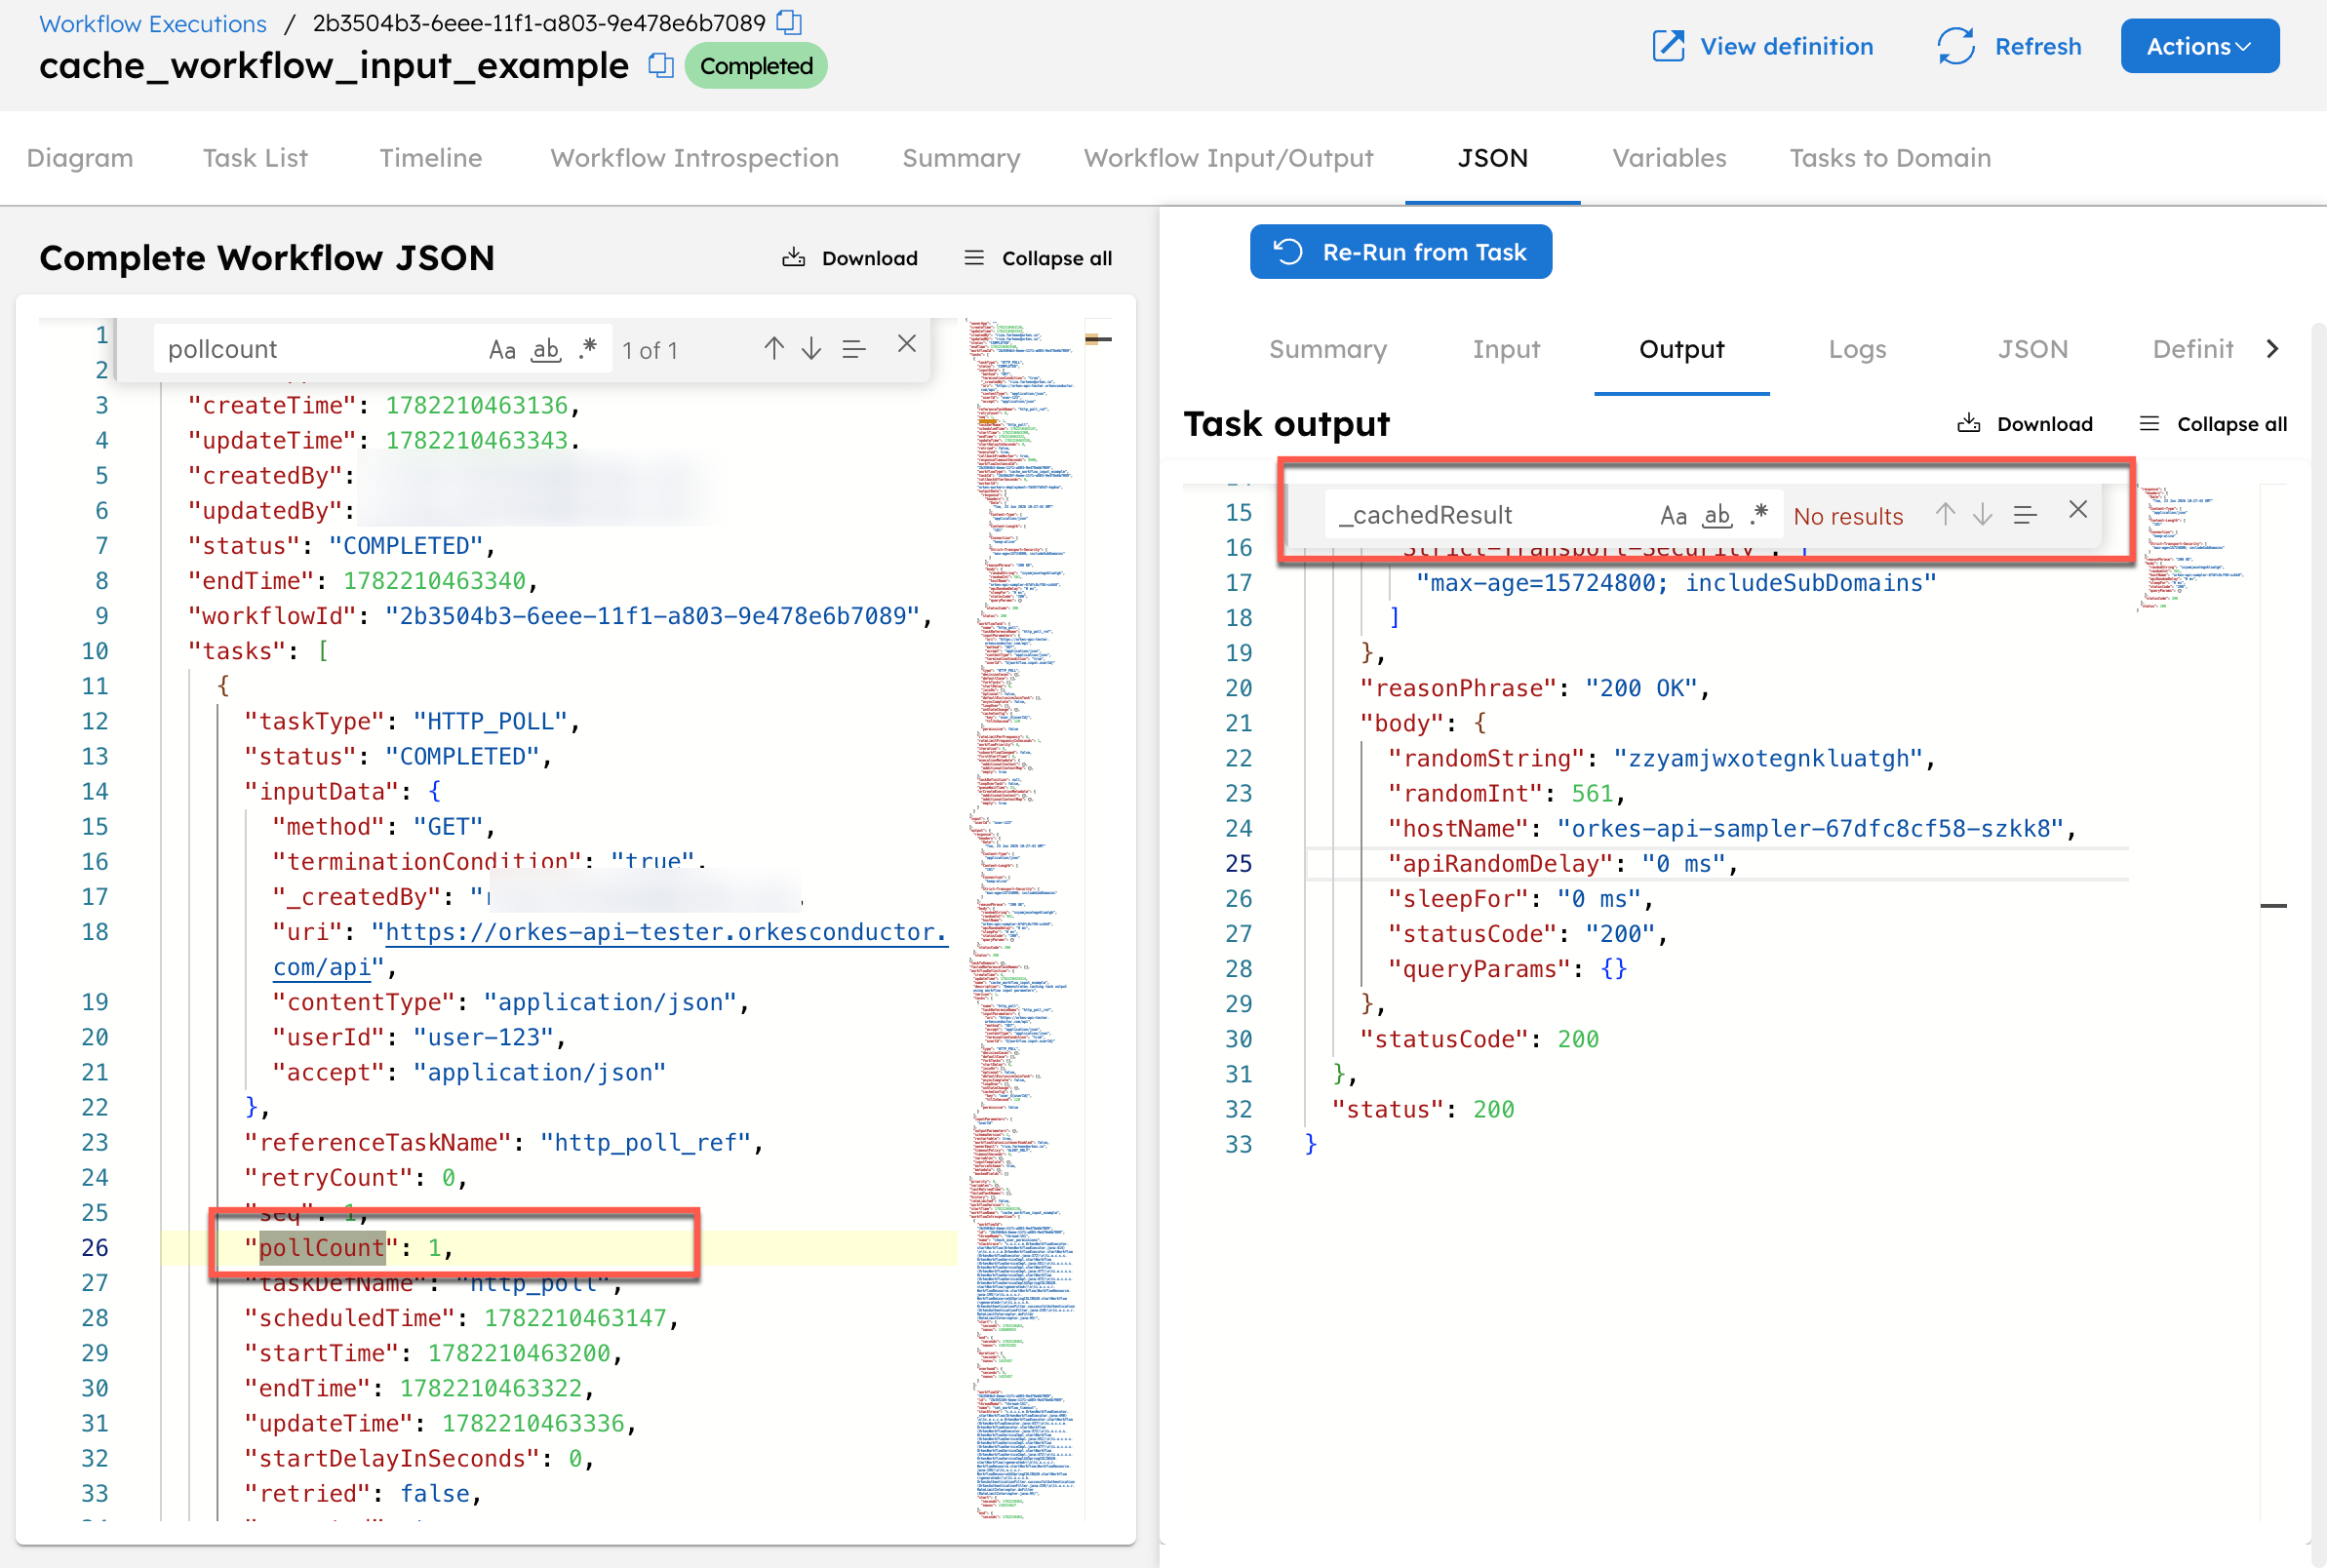This screenshot has height=1568, width=2327.
Task: Collapse all in Complete Workflow JSON
Action: [x=1038, y=258]
